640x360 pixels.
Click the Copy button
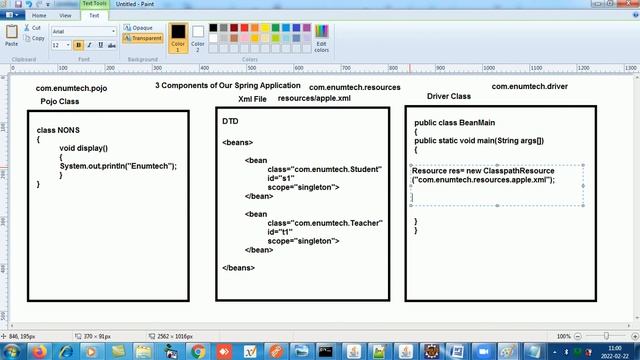(x=34, y=38)
